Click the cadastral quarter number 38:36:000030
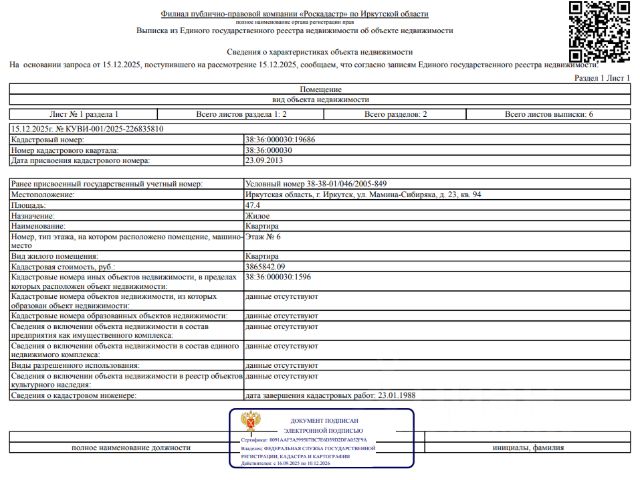This screenshot has height=480, width=640. 269,150
